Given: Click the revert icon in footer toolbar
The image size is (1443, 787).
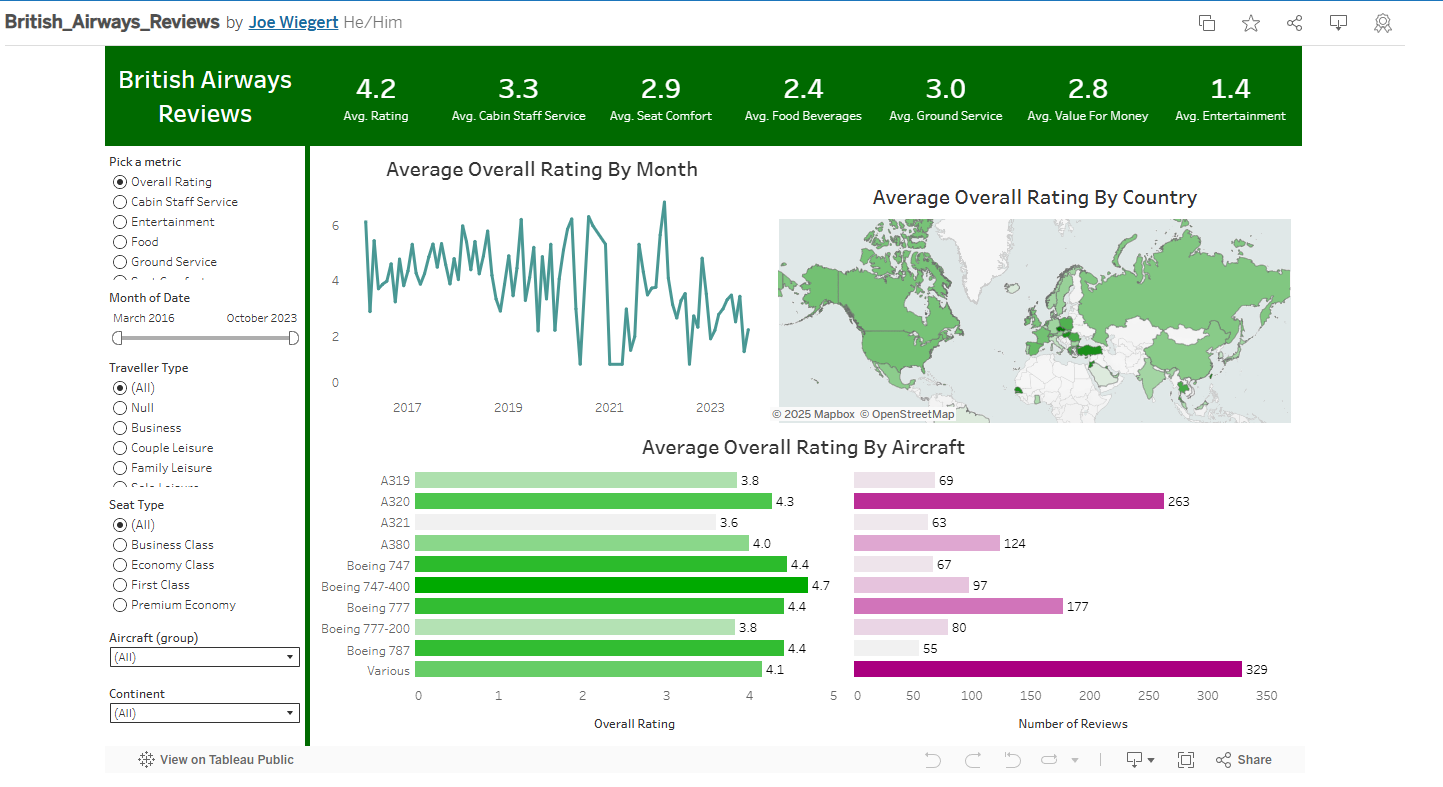Looking at the screenshot, I should [x=1012, y=760].
